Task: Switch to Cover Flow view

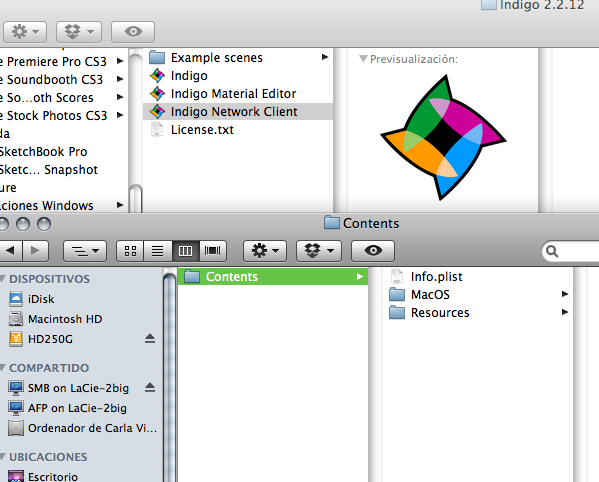Action: 213,251
